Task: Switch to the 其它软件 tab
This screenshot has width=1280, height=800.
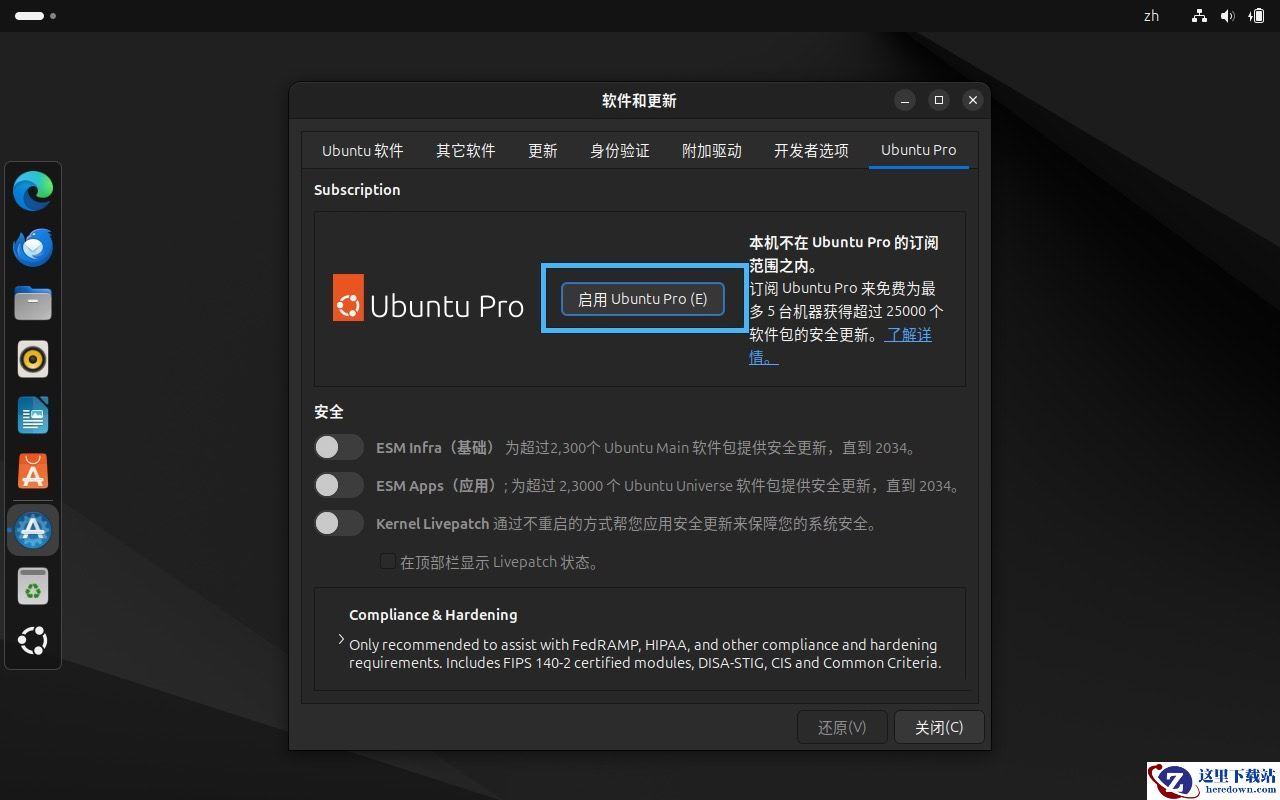Action: click(466, 151)
